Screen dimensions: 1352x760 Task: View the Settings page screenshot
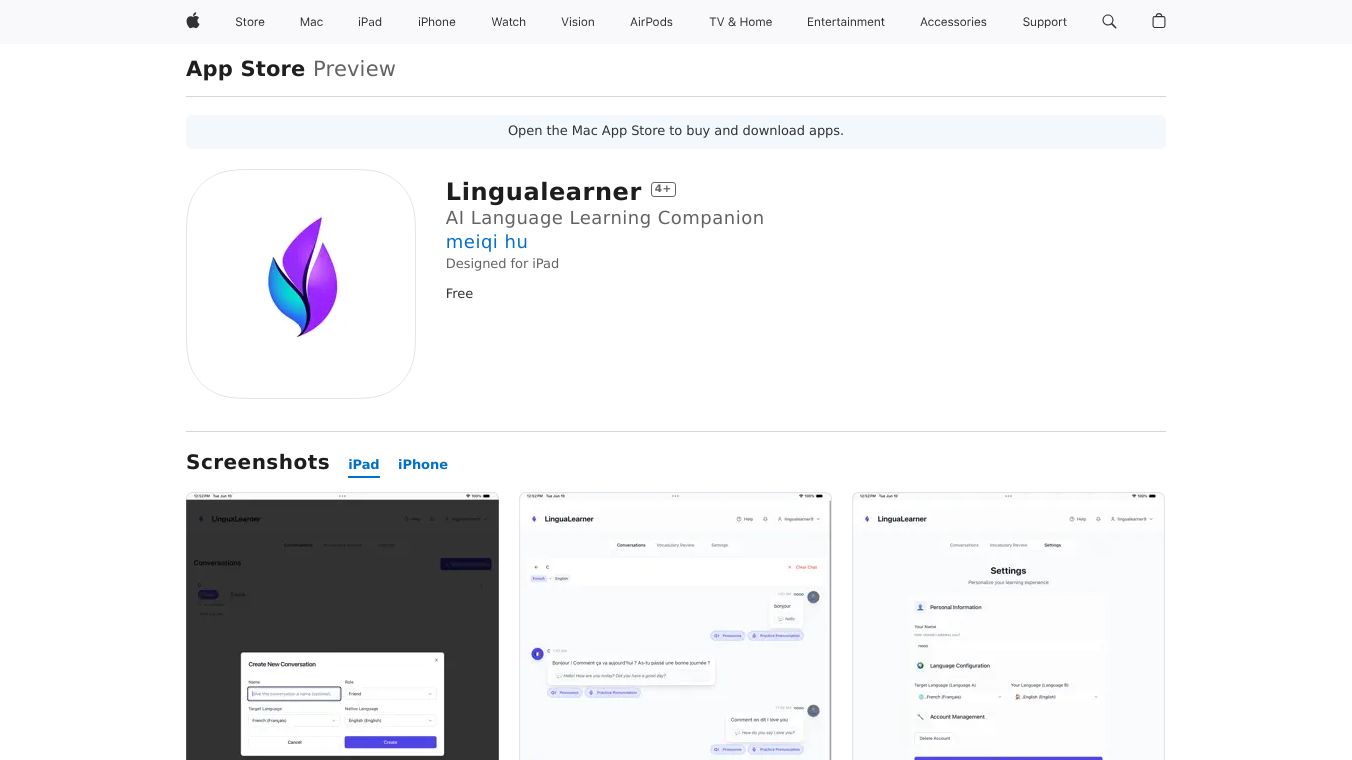pos(1008,626)
